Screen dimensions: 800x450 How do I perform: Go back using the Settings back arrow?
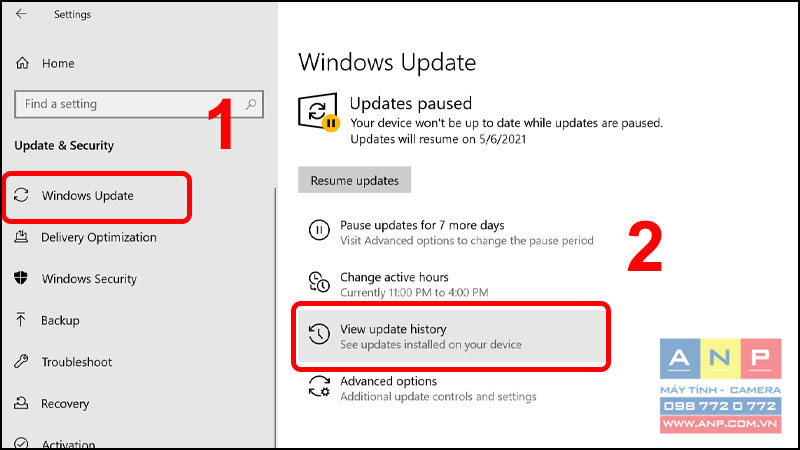tap(21, 14)
